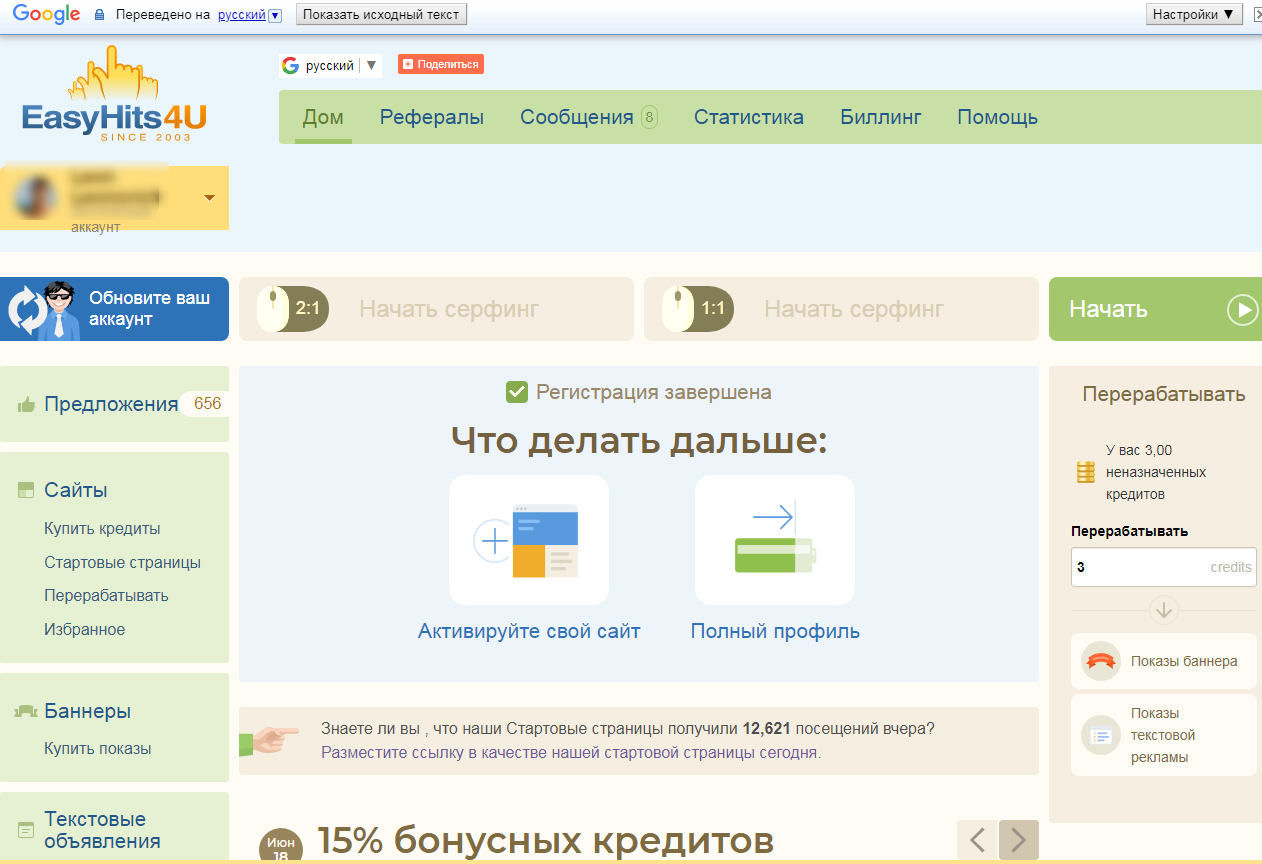Click the credits amount input field
The height and width of the screenshot is (864, 1262).
point(1163,566)
